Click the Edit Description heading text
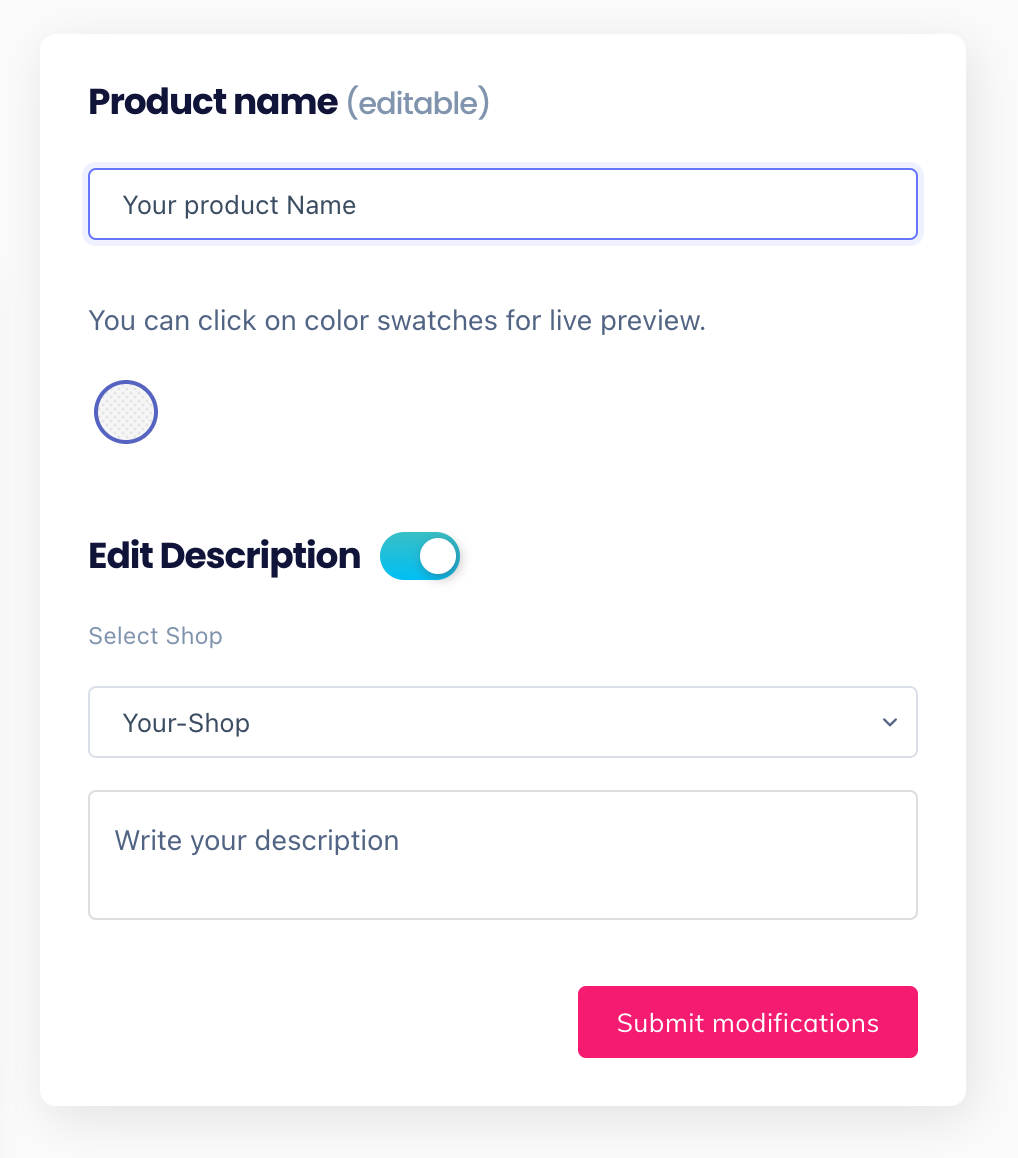This screenshot has width=1018, height=1158. tap(224, 556)
